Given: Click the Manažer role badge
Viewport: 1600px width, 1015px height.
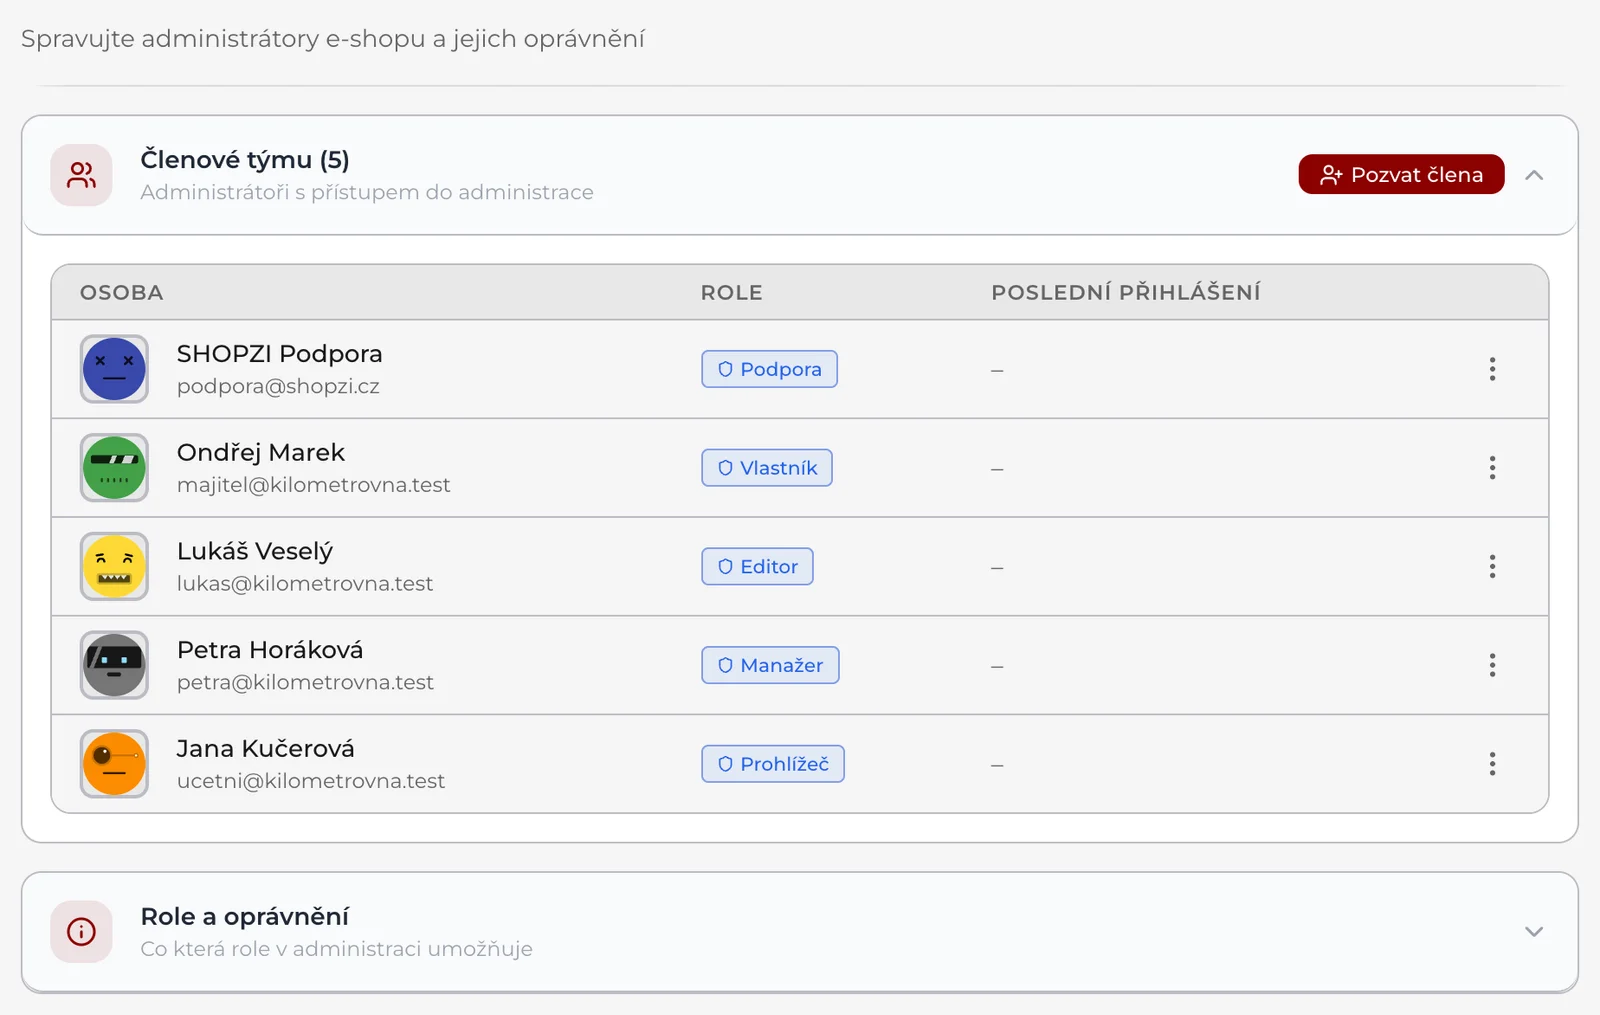Looking at the screenshot, I should (x=770, y=665).
